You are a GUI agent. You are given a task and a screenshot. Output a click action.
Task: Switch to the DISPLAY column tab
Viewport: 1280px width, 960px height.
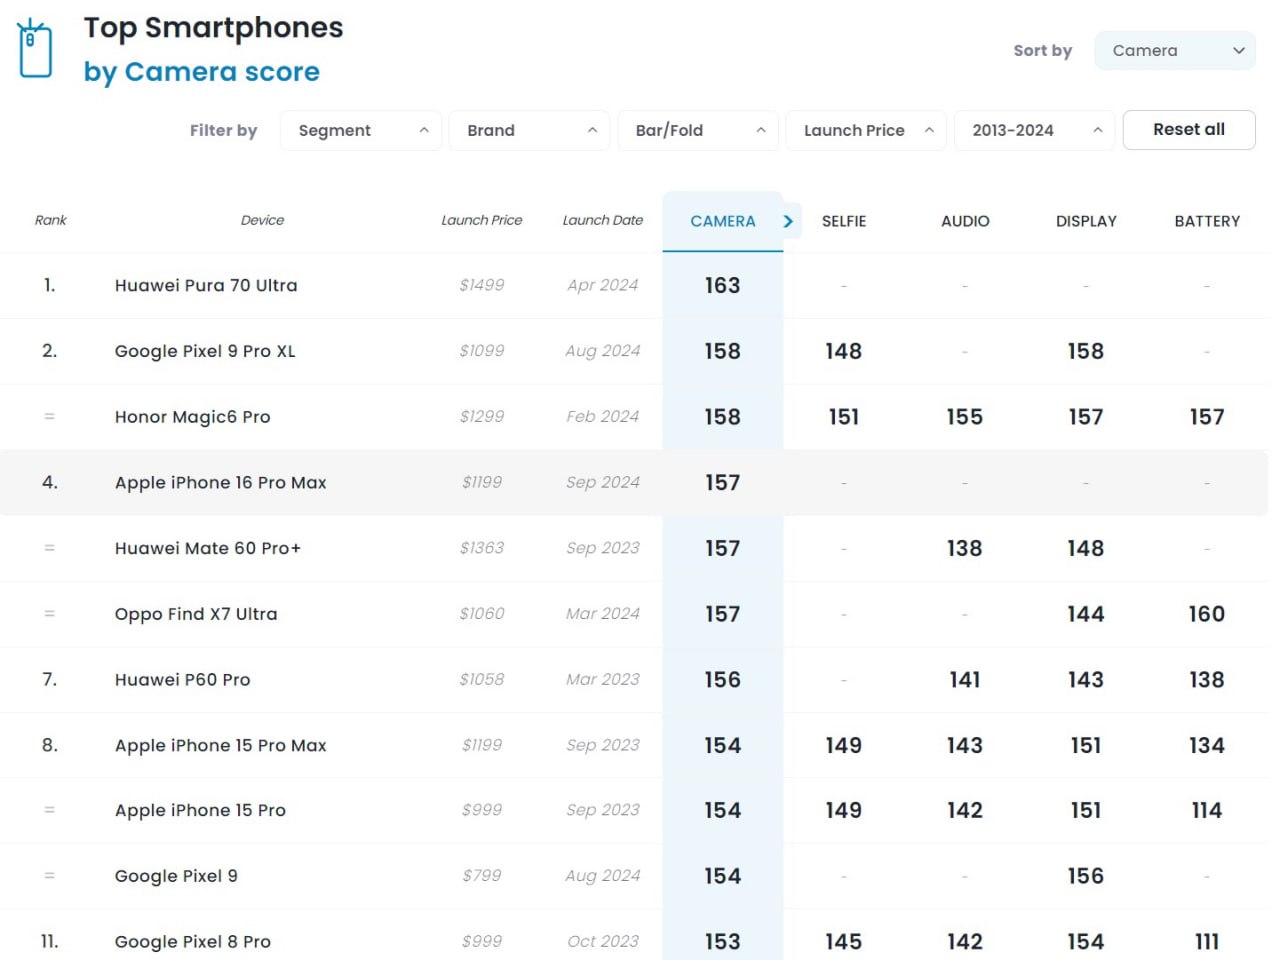1086,221
